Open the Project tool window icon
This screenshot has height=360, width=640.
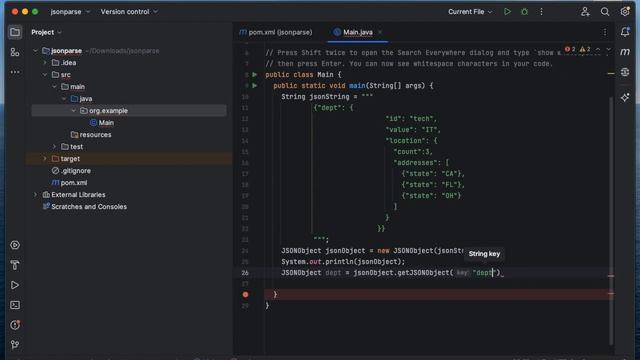pyautogui.click(x=15, y=32)
